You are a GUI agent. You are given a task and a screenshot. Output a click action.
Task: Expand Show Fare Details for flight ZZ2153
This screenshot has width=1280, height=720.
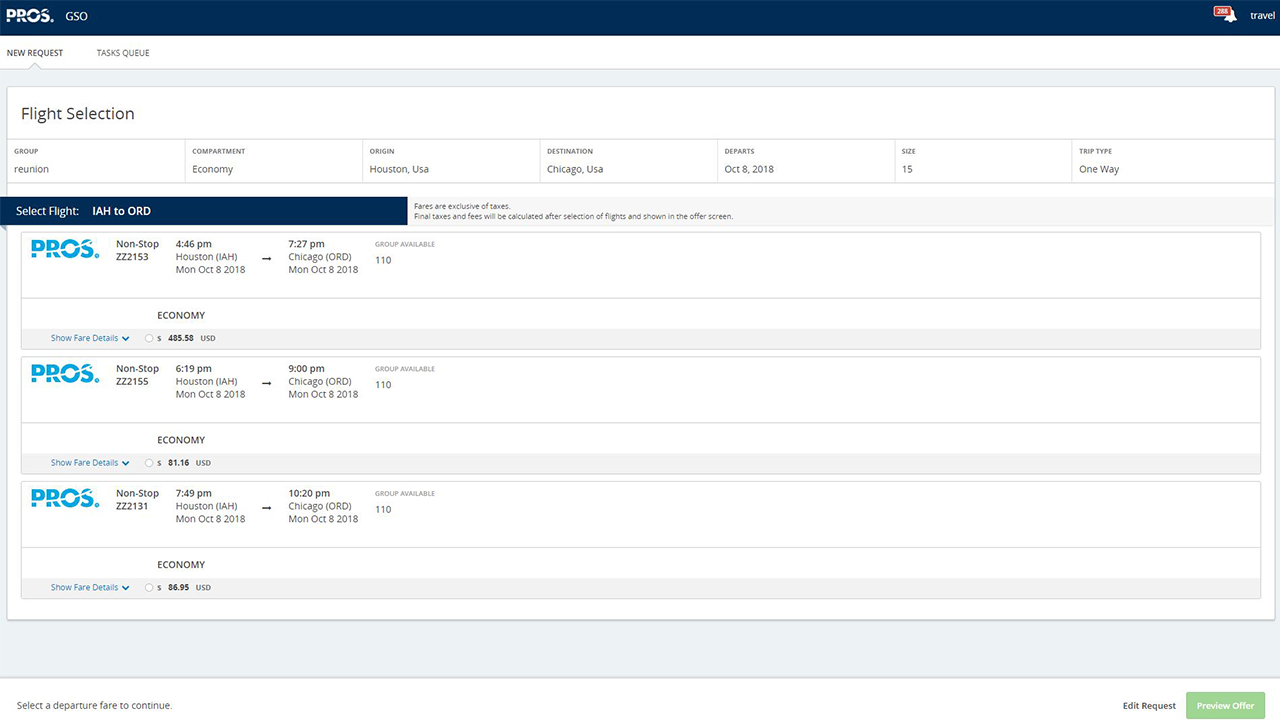[x=90, y=338]
